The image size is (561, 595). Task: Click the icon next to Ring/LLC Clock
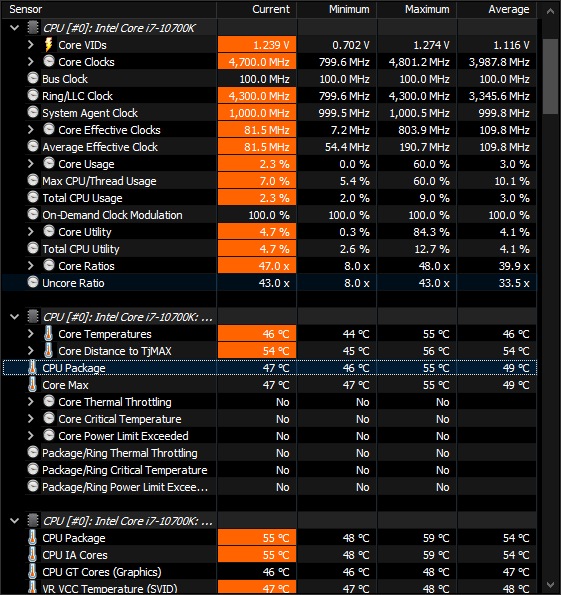point(33,95)
